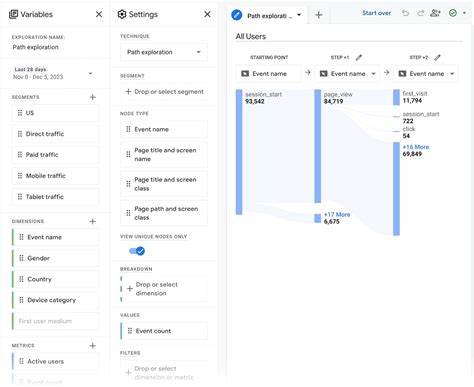Click the first_visit node in step 2
The image size is (474, 387).
(x=396, y=97)
